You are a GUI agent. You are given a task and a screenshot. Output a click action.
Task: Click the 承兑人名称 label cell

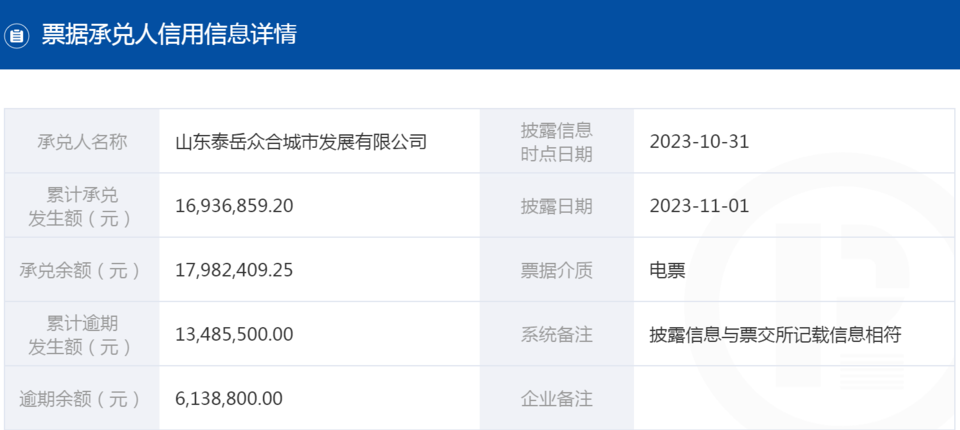(82, 141)
